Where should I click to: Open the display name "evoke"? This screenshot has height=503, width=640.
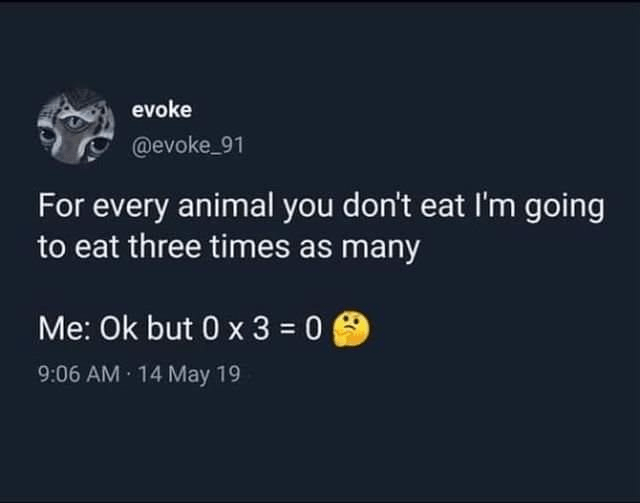pyautogui.click(x=154, y=110)
